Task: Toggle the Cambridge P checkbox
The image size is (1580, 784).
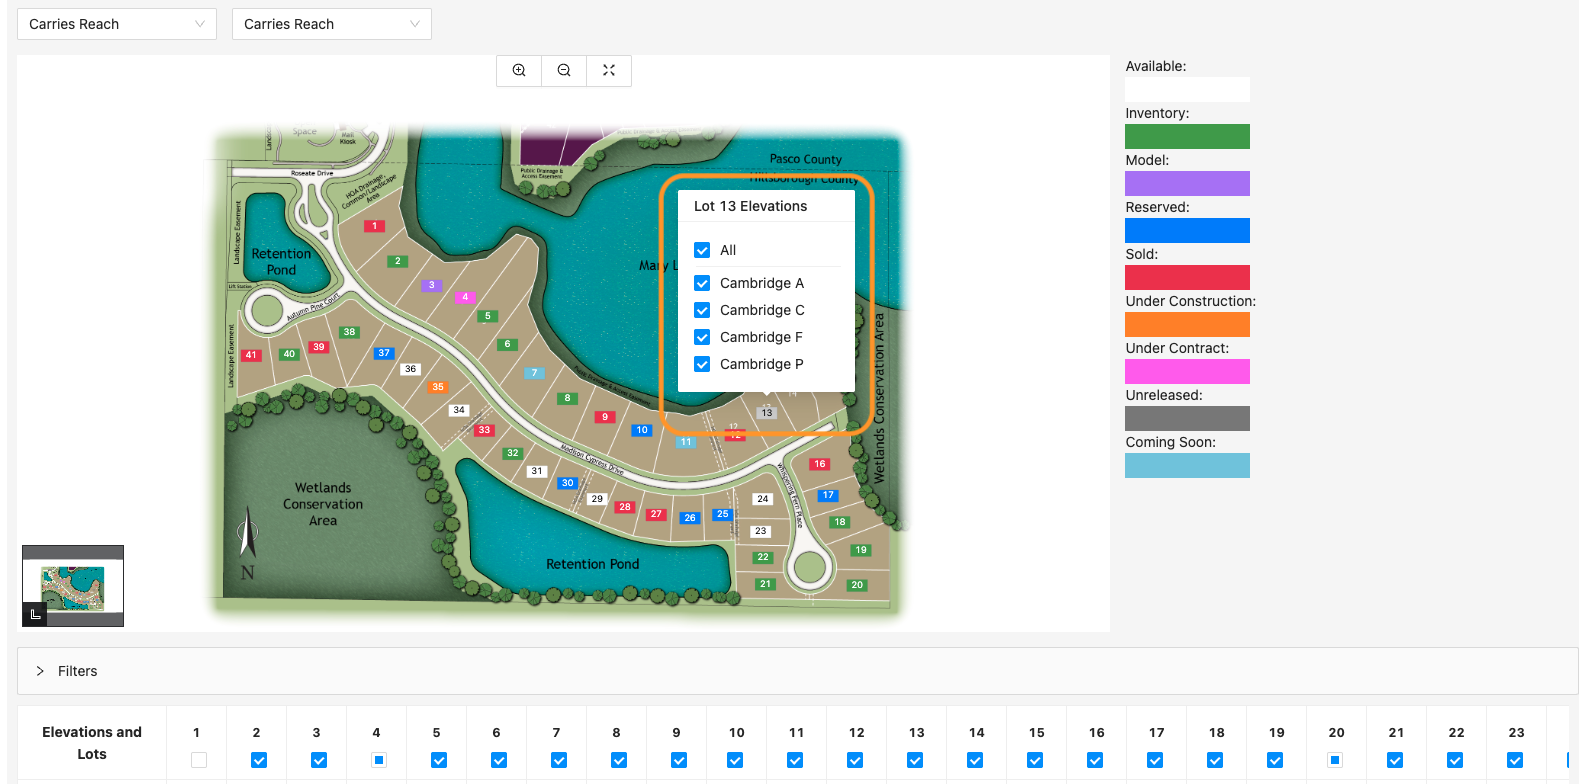Action: coord(702,364)
